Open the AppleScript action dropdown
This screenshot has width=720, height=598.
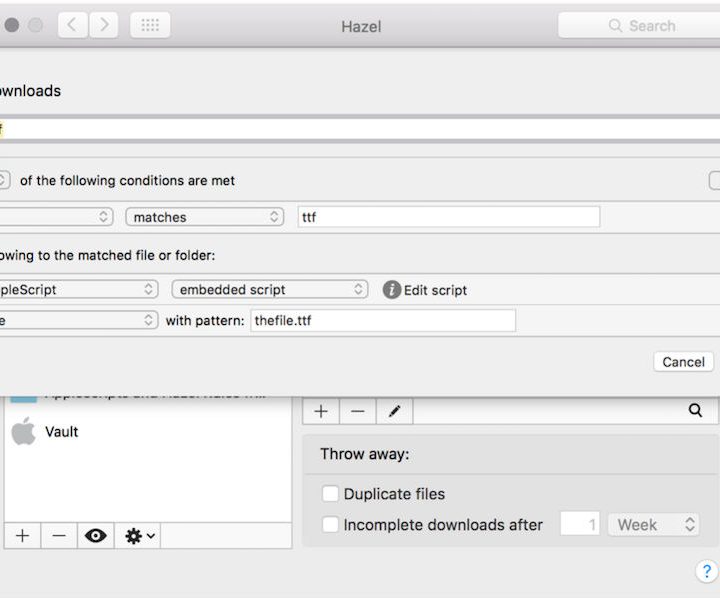(x=78, y=289)
